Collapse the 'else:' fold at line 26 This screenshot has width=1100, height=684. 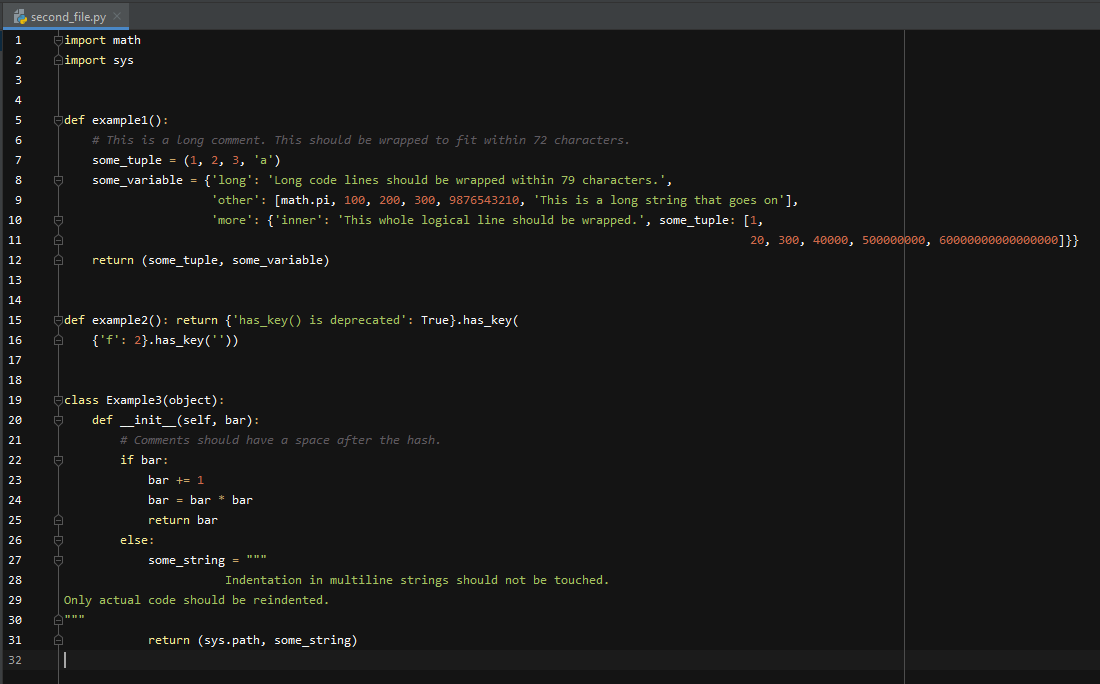(x=58, y=540)
